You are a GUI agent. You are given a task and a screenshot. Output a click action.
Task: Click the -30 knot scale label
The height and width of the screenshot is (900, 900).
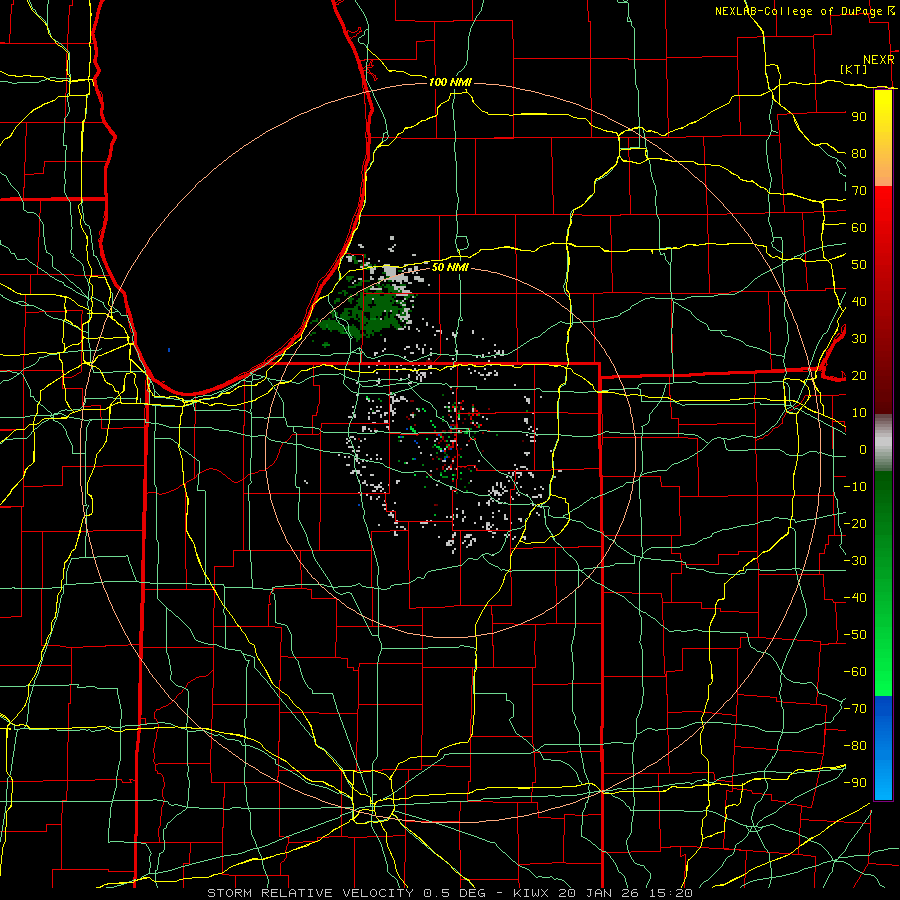[855, 561]
